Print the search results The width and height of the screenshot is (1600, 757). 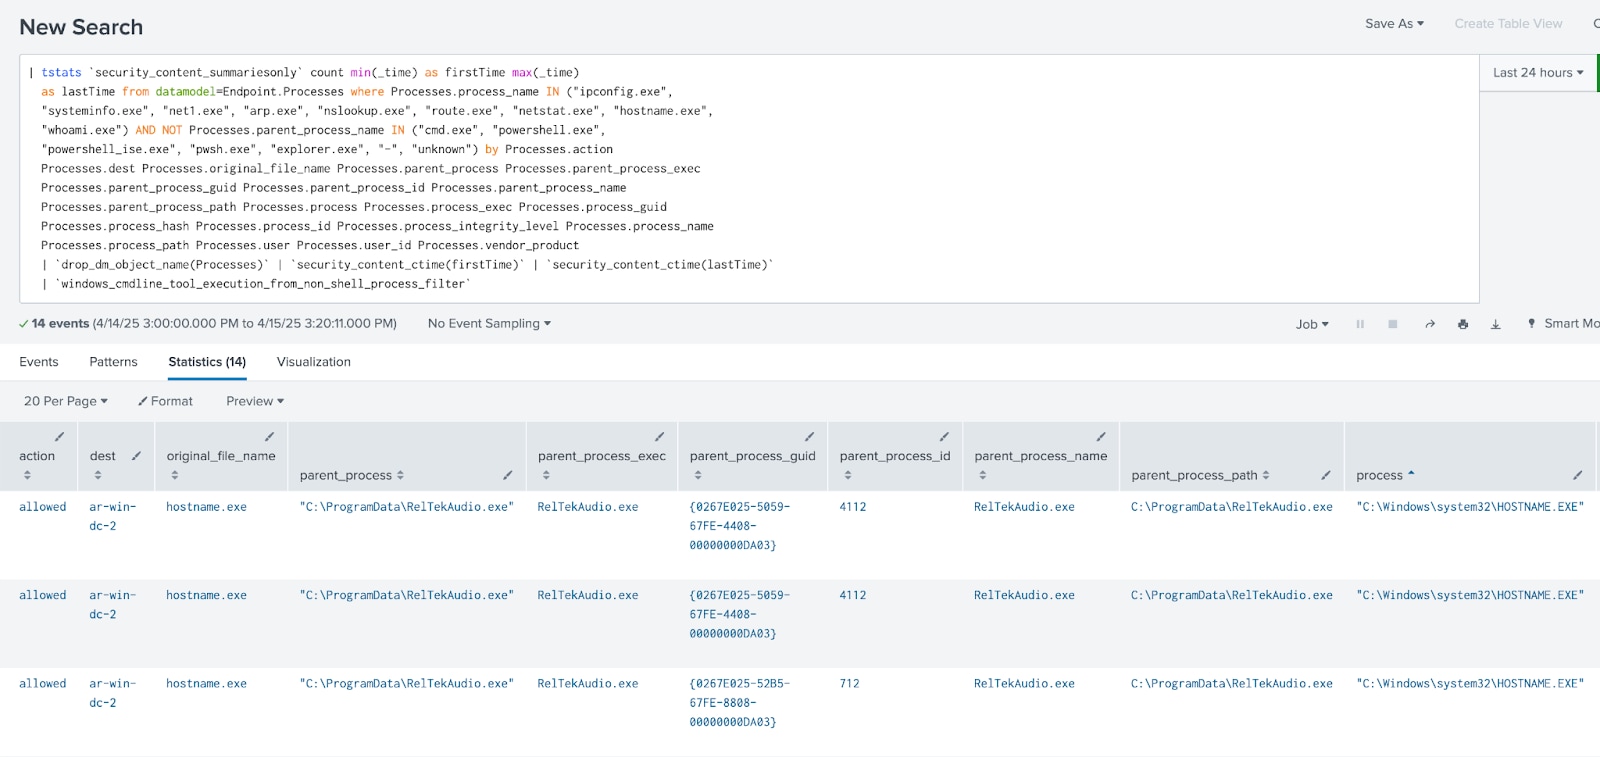point(1463,324)
